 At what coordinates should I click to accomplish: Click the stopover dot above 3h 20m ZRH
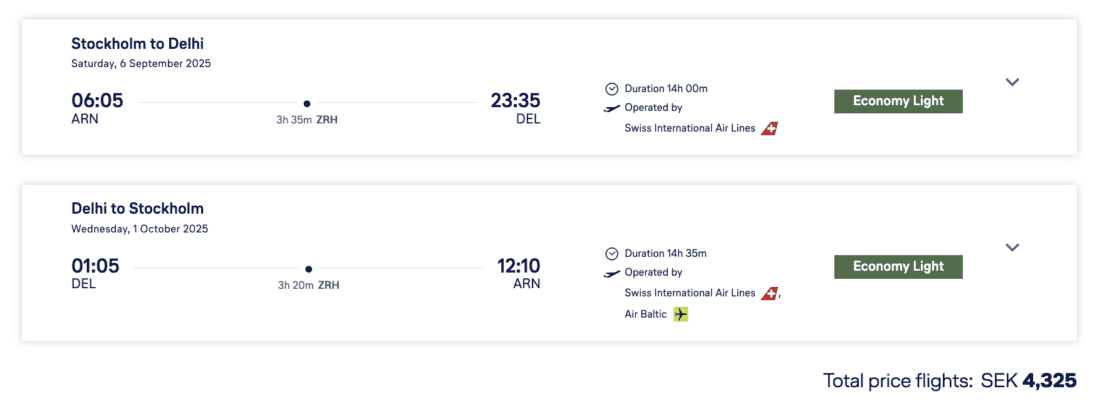coord(308,268)
